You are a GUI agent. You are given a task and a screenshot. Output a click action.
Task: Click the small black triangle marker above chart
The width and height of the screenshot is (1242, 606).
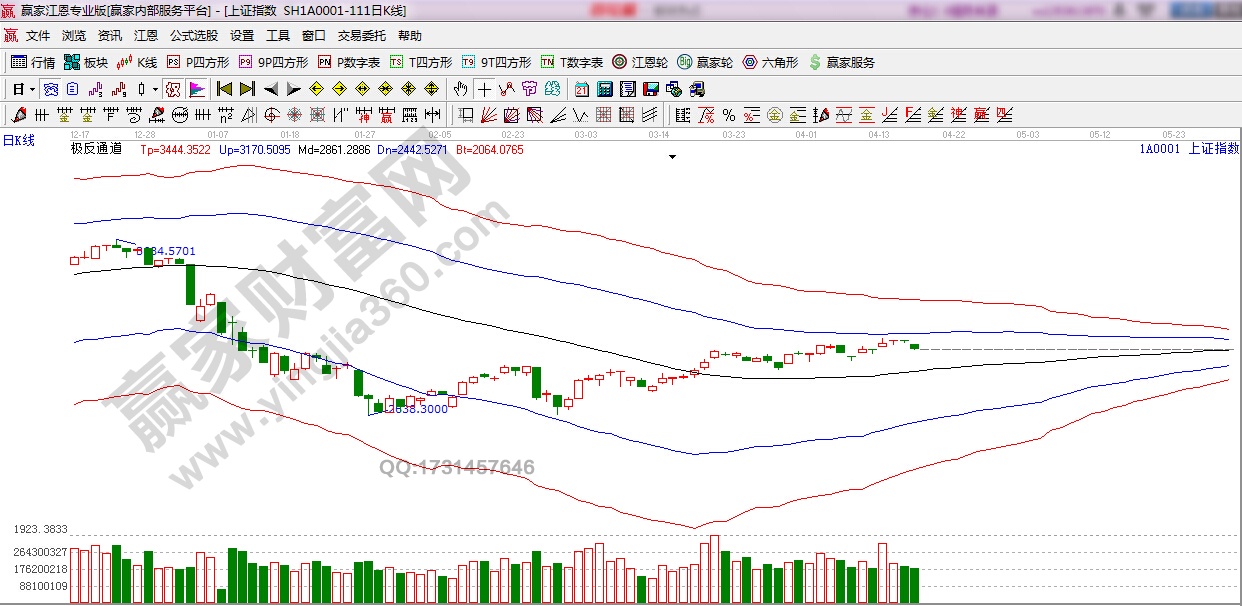coord(672,157)
